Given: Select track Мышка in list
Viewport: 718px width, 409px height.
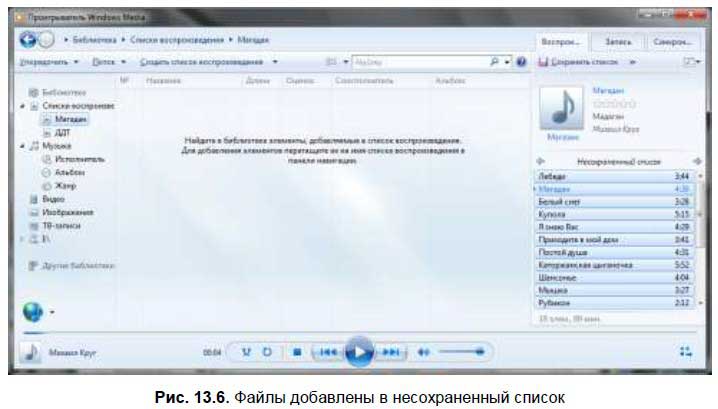Looking at the screenshot, I should 614,290.
